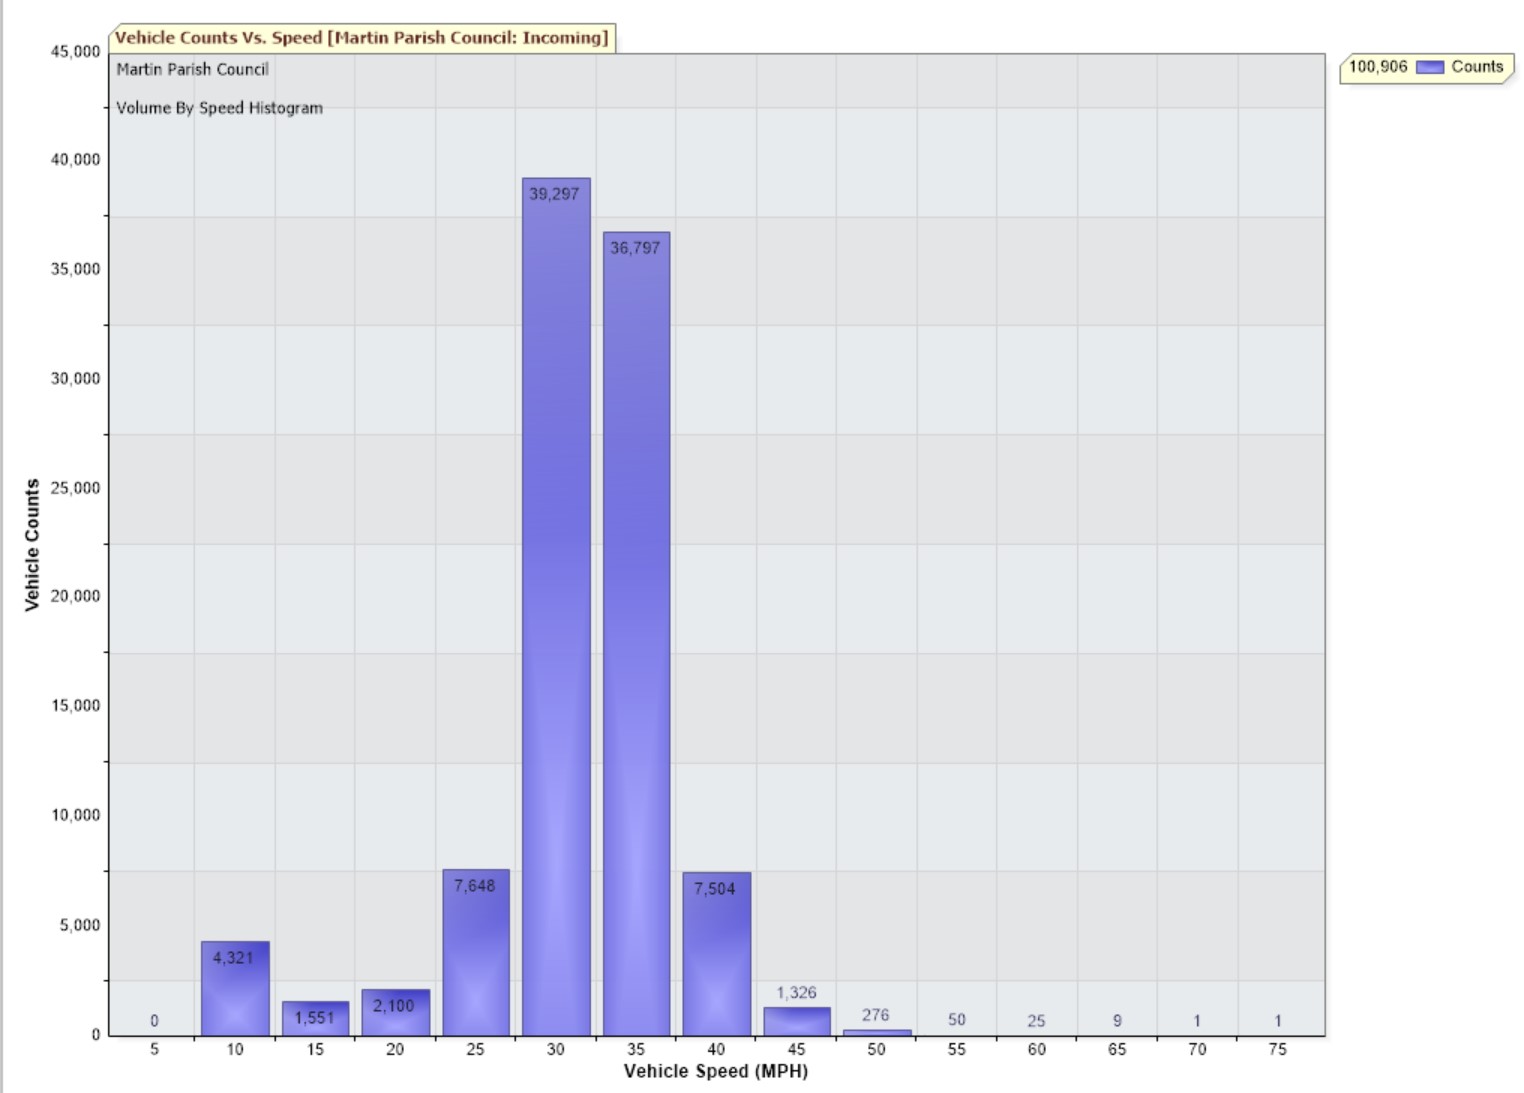The image size is (1524, 1093).
Task: Select the 25 MPH bar labeled 7,648
Action: [x=476, y=952]
